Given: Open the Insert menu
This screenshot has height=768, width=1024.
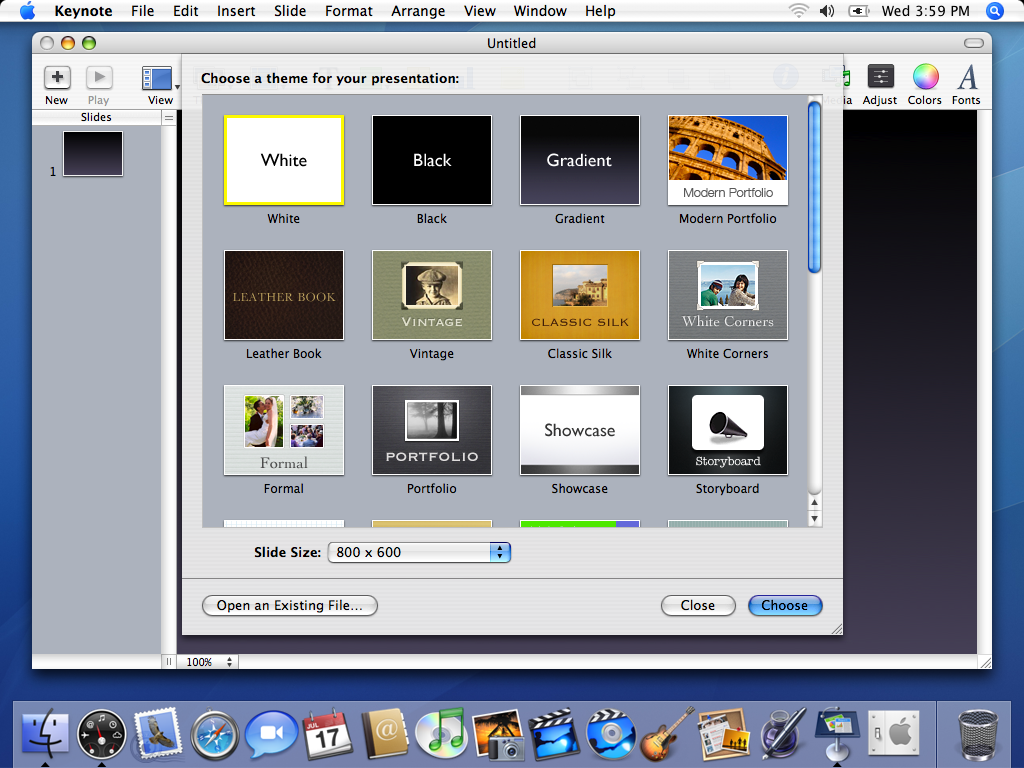Looking at the screenshot, I should 236,11.
